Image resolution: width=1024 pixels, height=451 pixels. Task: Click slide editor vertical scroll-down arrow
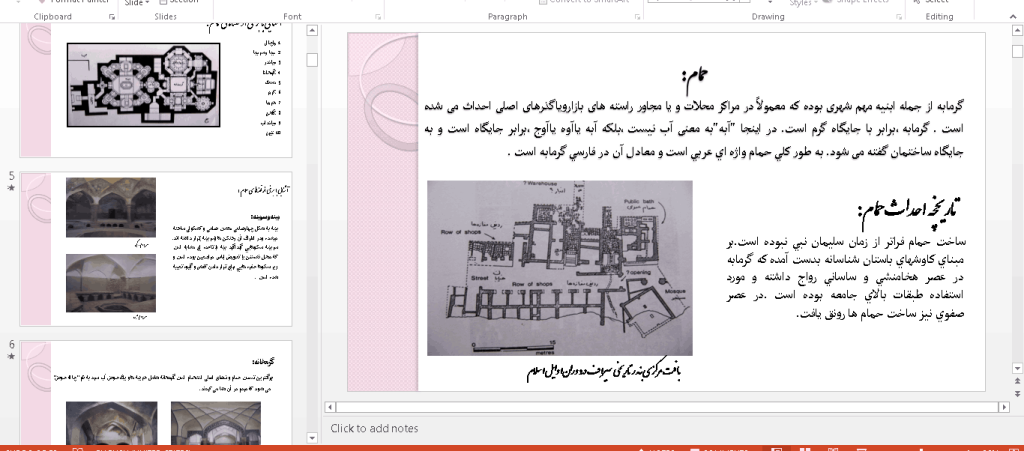1016,367
